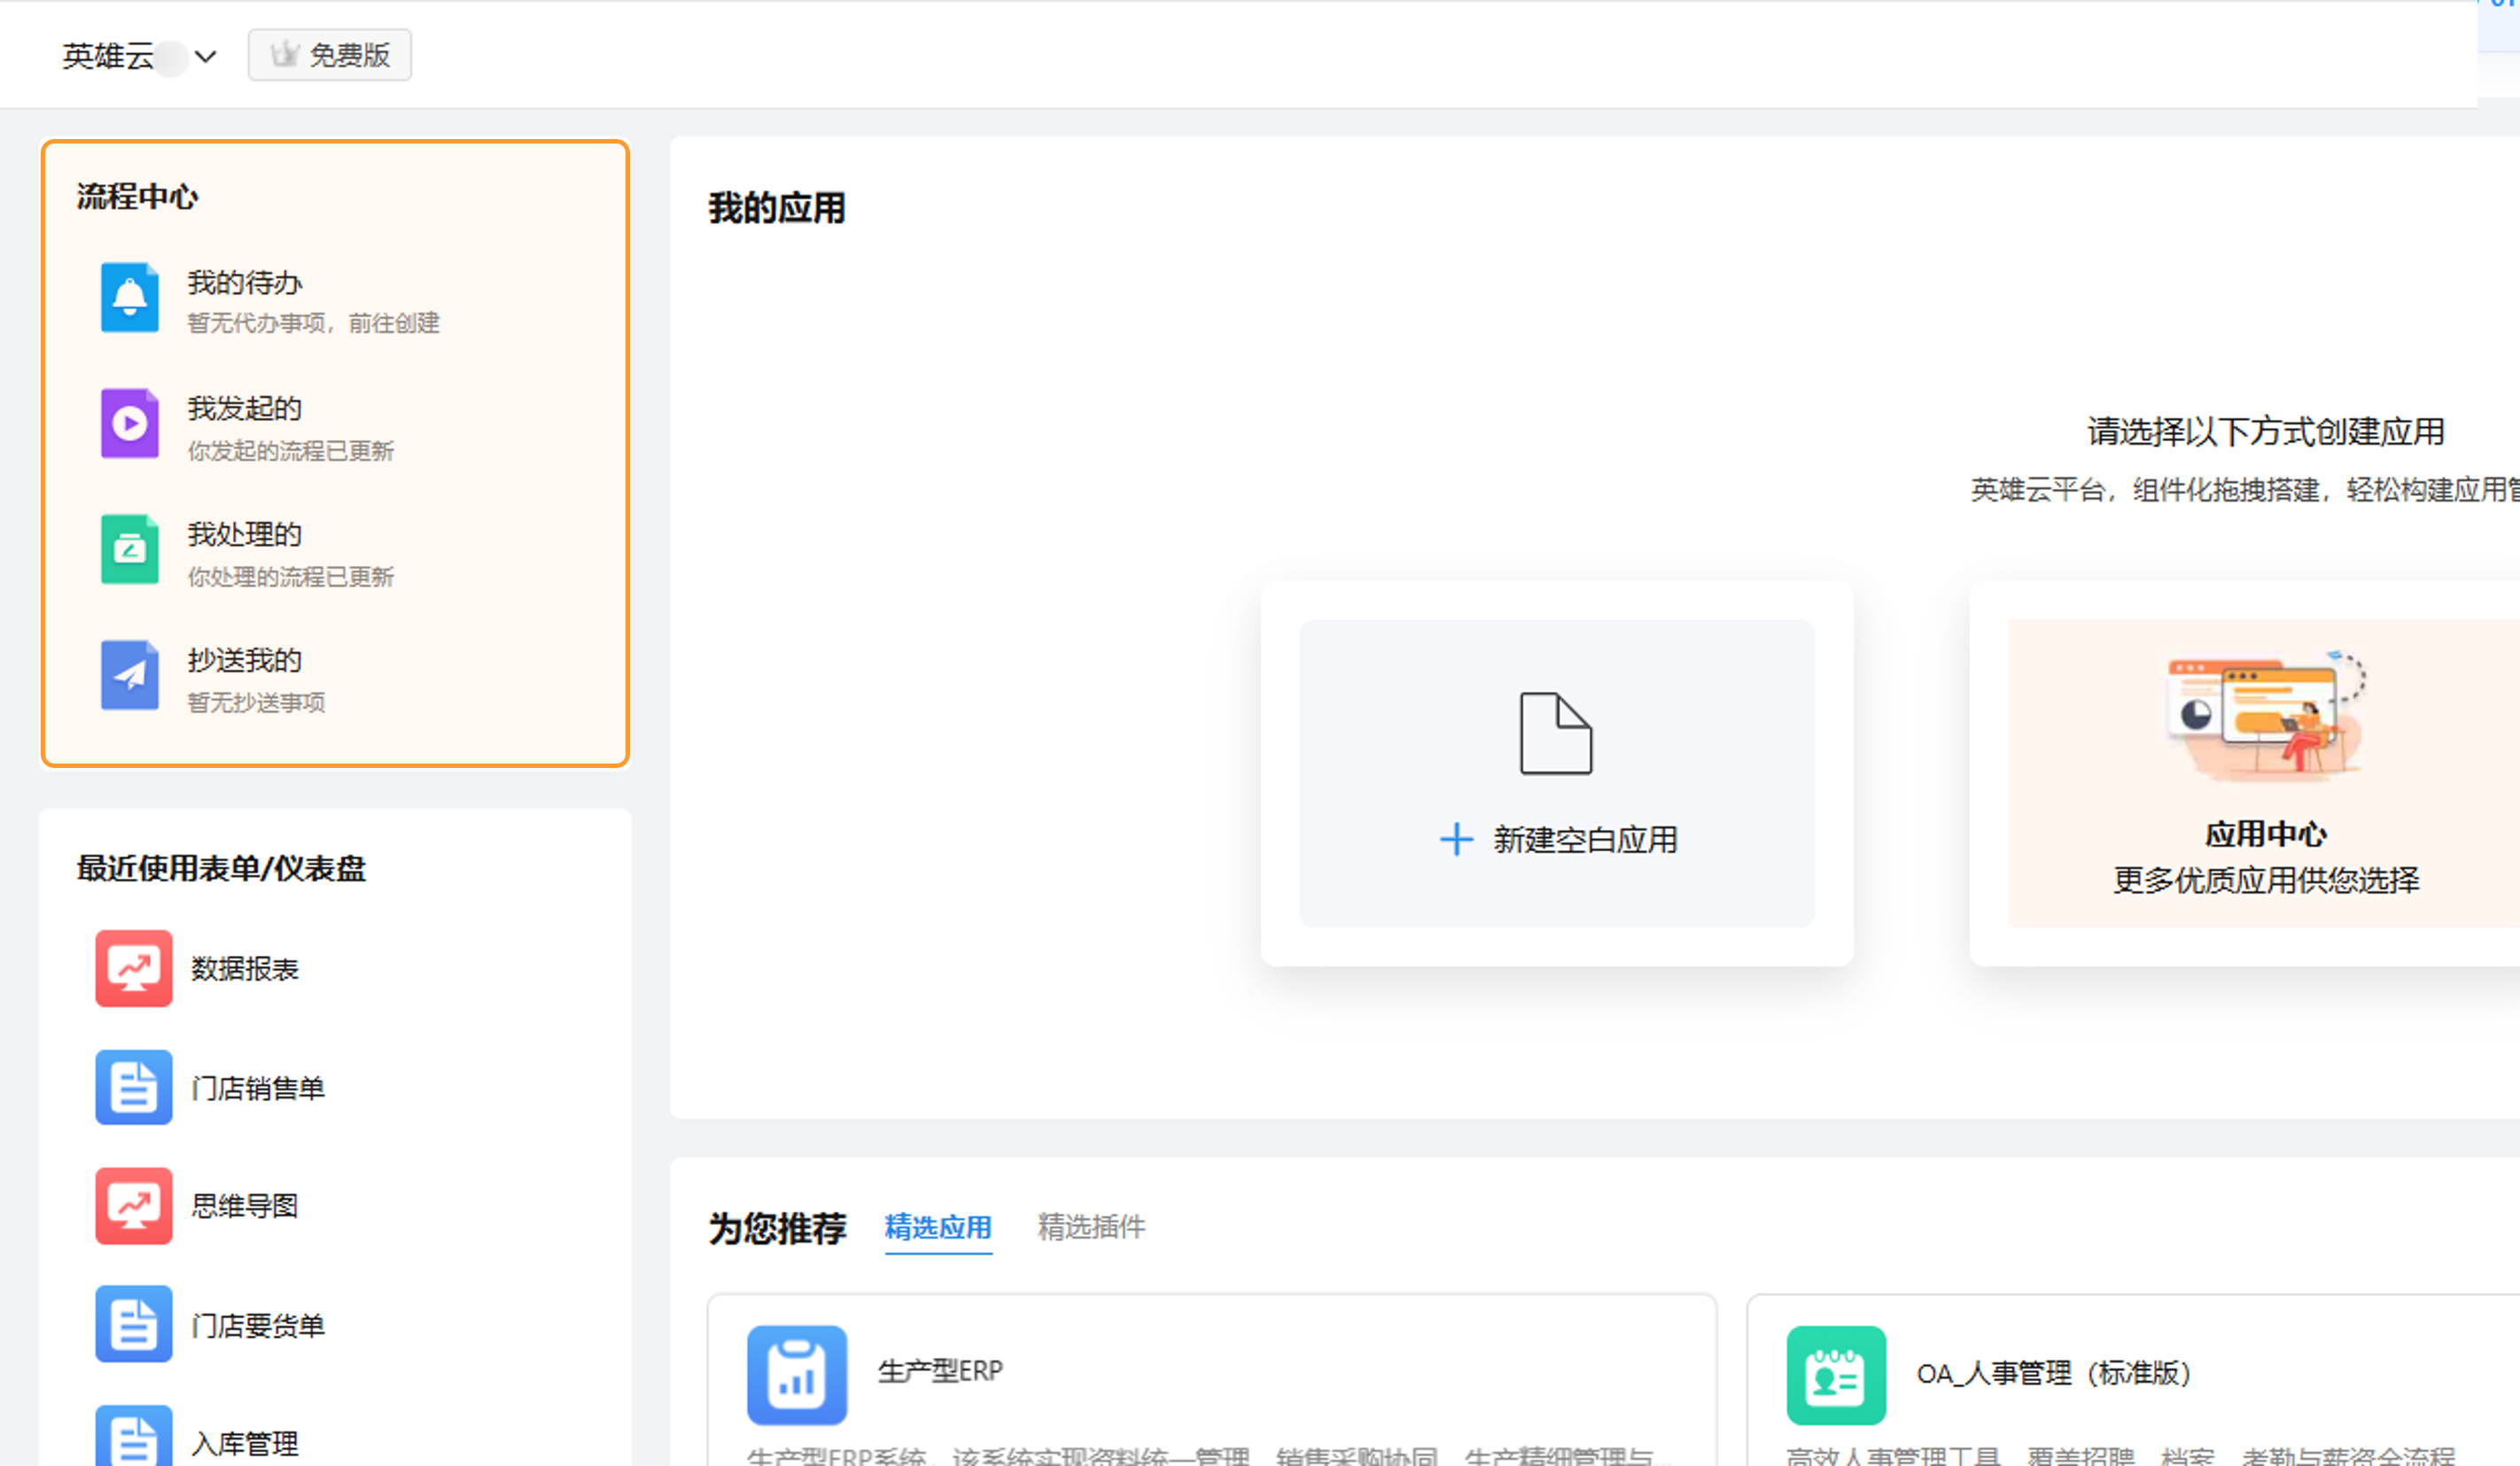
Task: Open the 抄送我的 paper plane icon
Action: pos(129,675)
